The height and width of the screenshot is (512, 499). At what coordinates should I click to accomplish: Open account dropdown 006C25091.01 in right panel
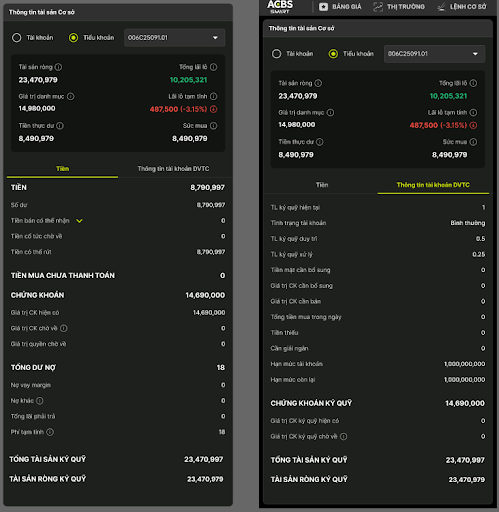[x=434, y=54]
